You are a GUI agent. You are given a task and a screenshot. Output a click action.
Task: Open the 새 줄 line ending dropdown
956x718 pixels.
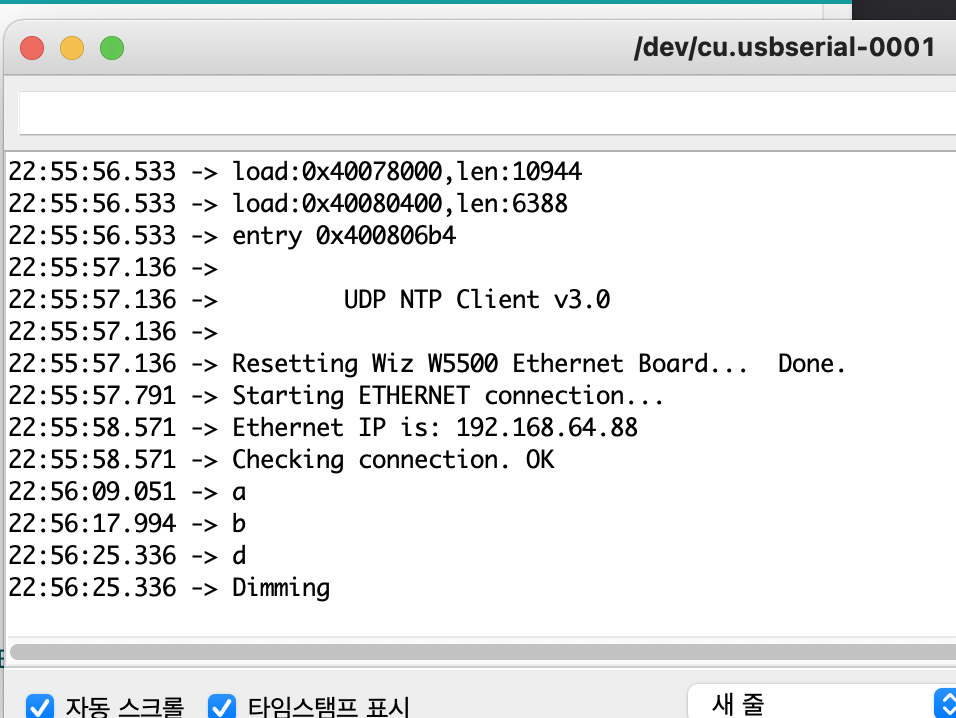click(822, 702)
